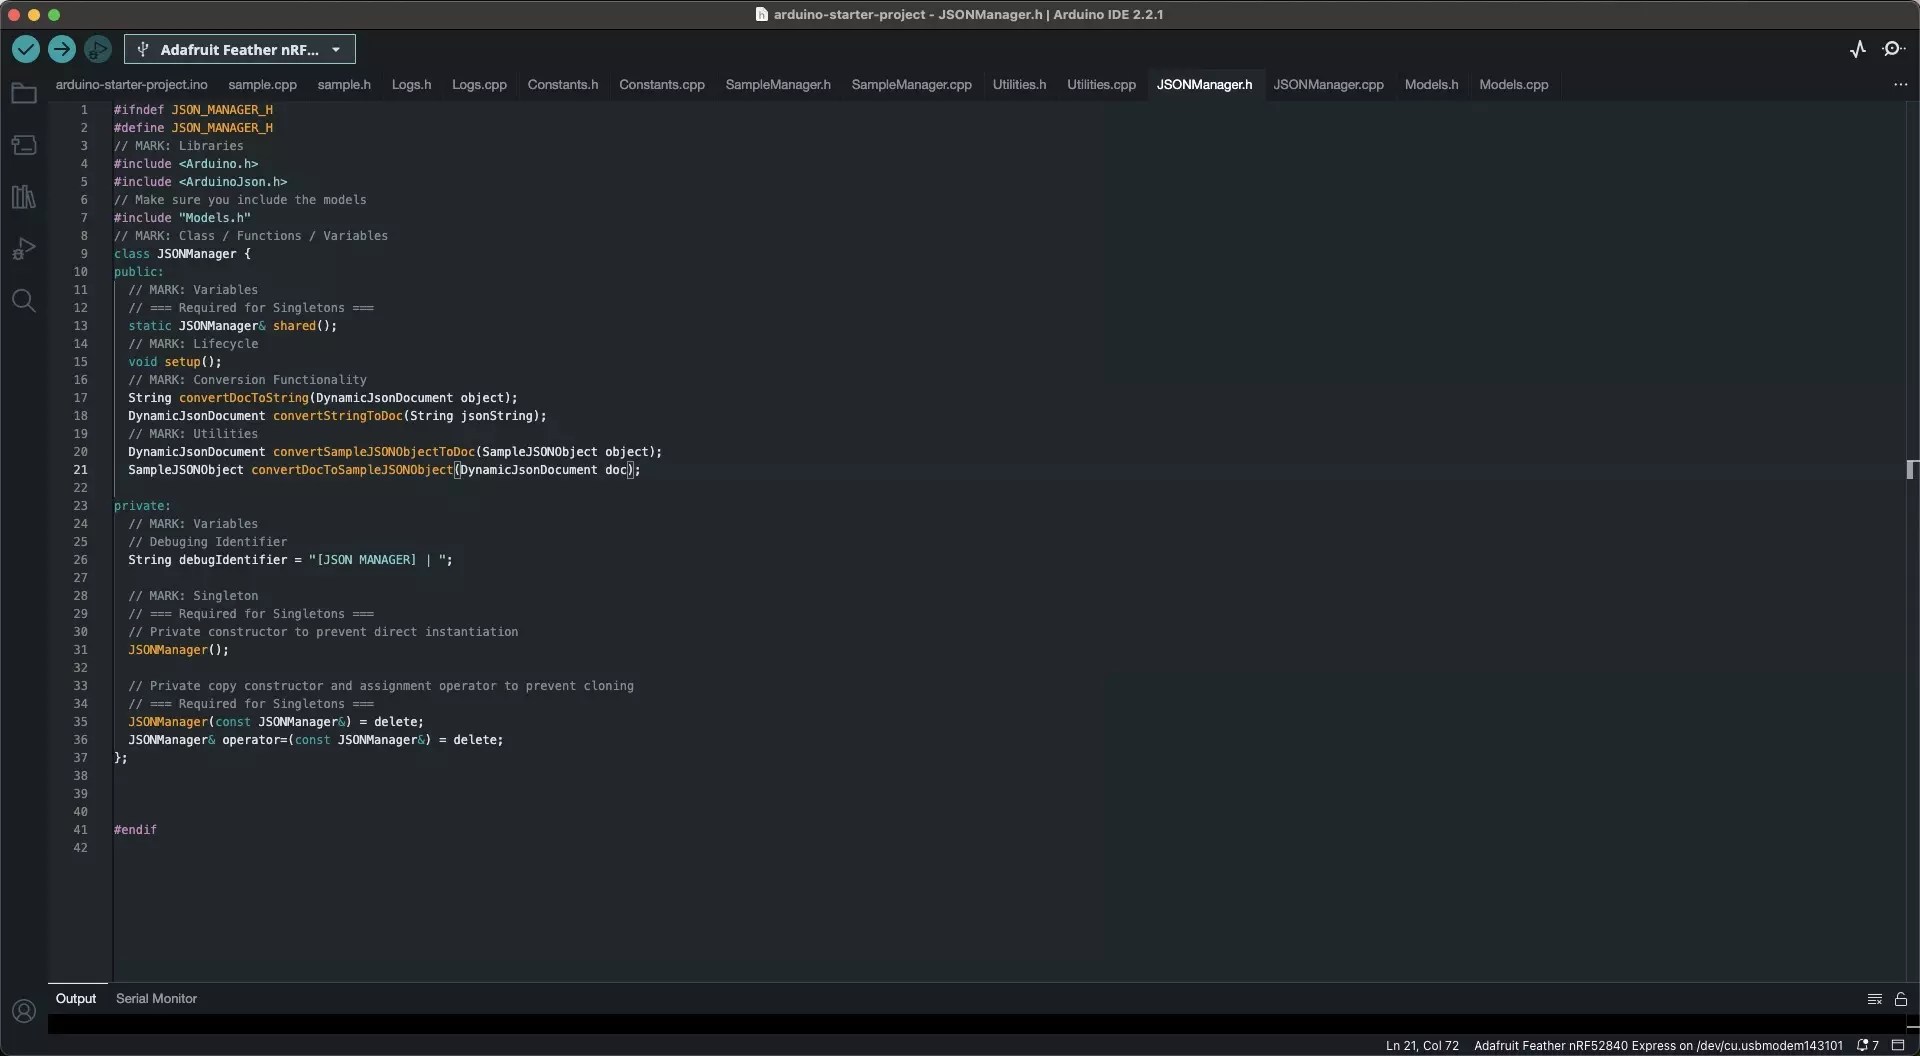Upload sketch to the board
The height and width of the screenshot is (1056, 1920).
[62, 49]
